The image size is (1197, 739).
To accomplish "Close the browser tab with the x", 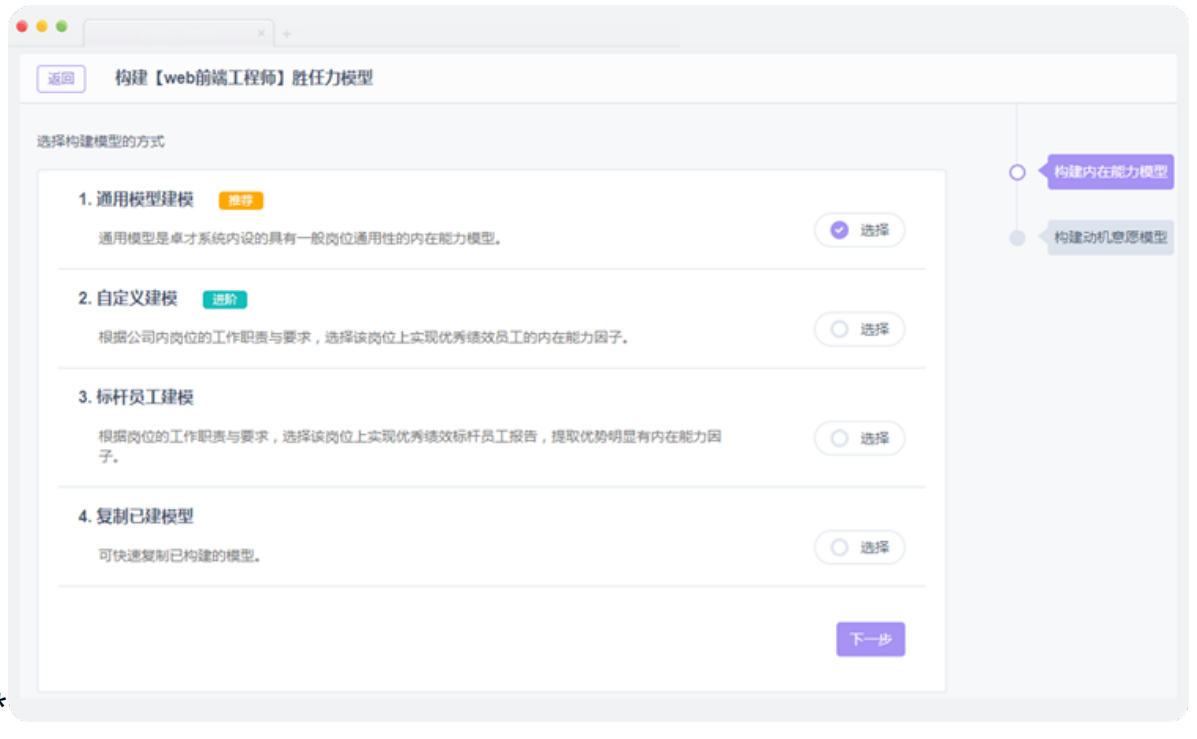I will click(x=262, y=34).
